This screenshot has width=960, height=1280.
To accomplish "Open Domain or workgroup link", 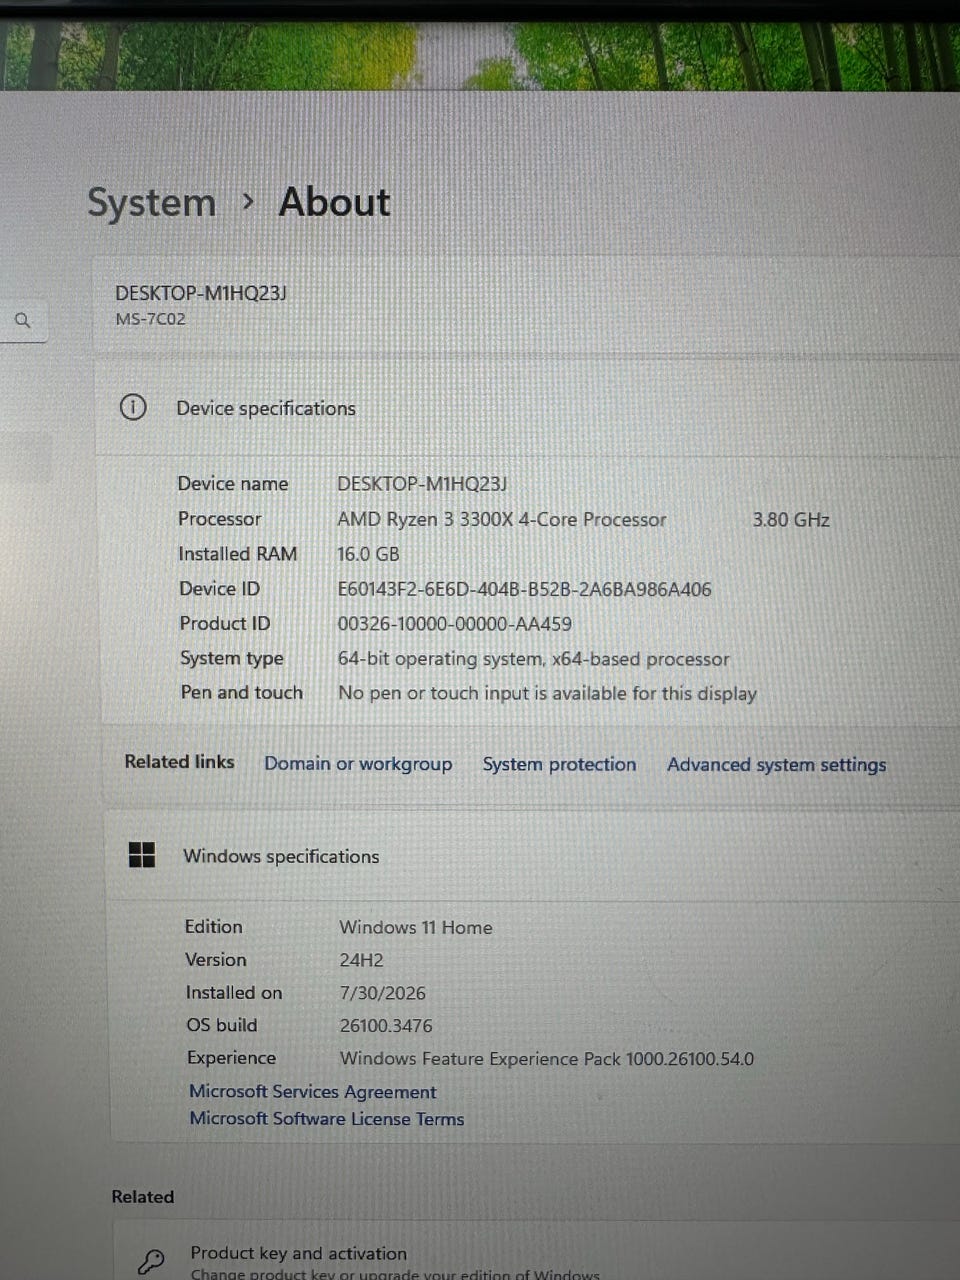I will point(358,763).
